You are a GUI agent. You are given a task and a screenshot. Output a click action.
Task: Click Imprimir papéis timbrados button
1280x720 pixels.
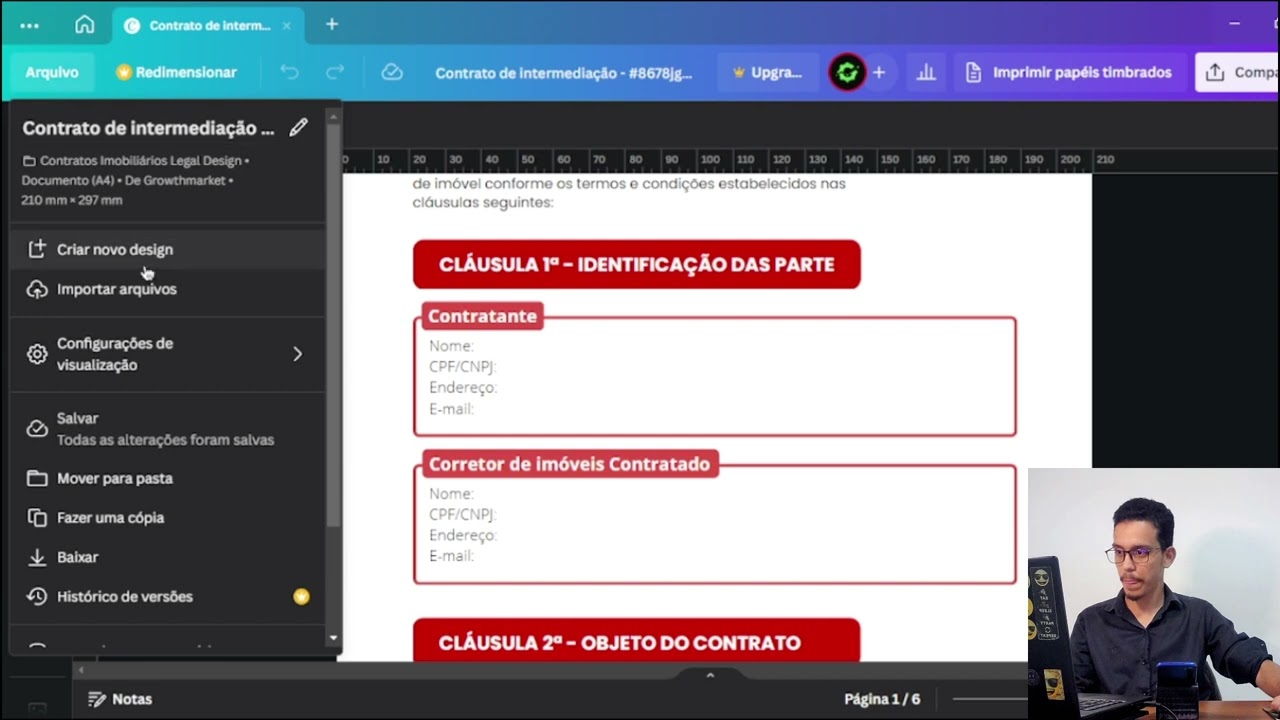pyautogui.click(x=1069, y=72)
